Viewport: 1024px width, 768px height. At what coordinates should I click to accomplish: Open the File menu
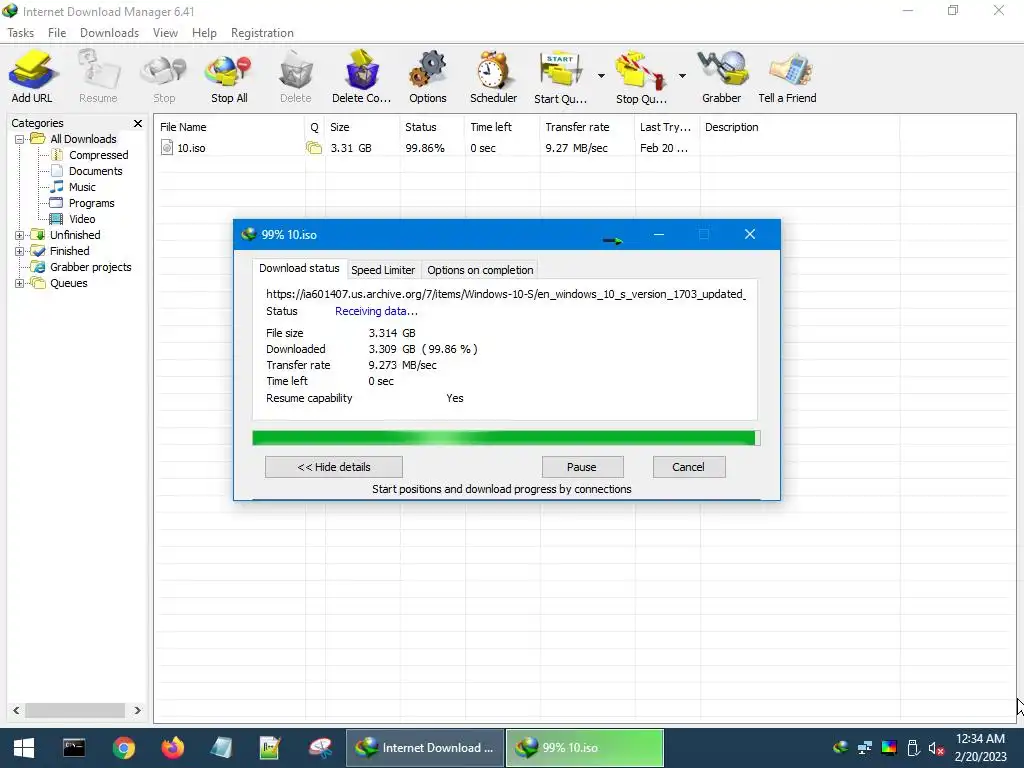point(57,33)
